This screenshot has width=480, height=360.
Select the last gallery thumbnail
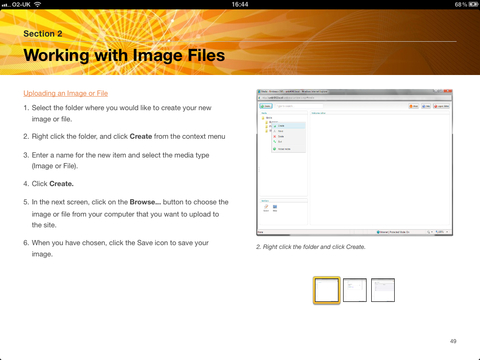click(x=383, y=290)
